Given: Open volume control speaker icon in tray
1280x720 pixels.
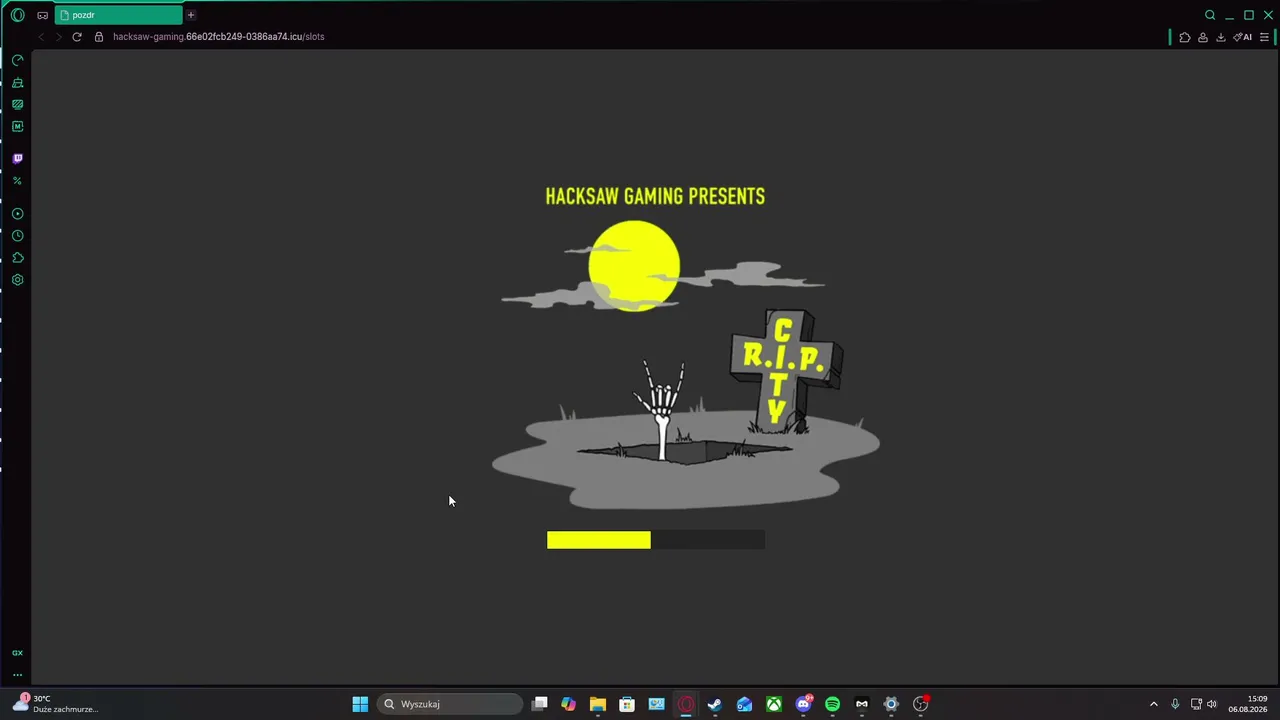Looking at the screenshot, I should (1211, 704).
